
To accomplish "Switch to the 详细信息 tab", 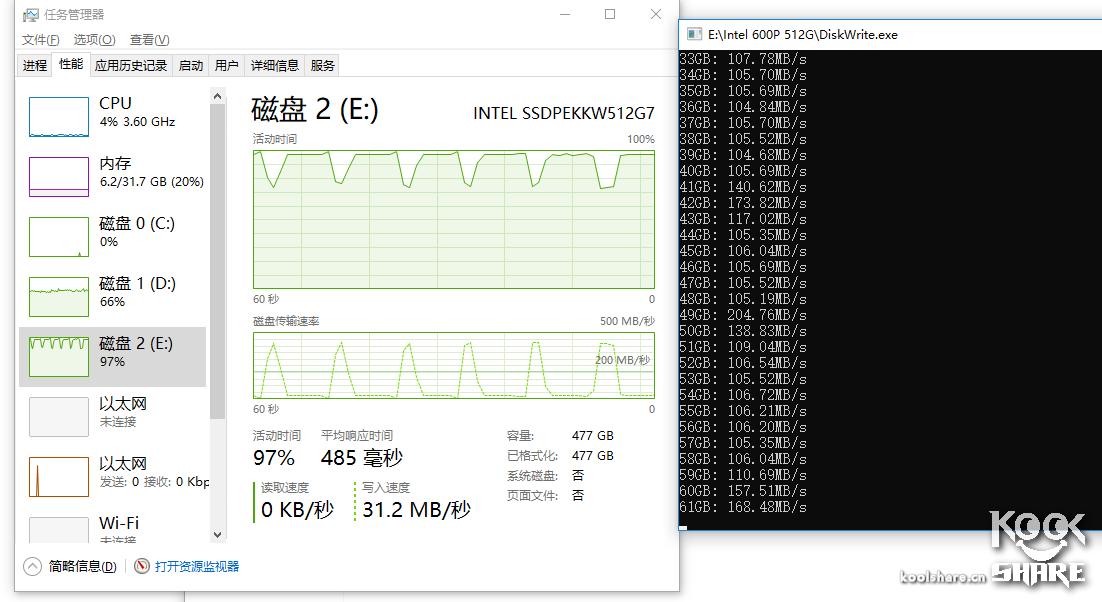I will [x=274, y=65].
